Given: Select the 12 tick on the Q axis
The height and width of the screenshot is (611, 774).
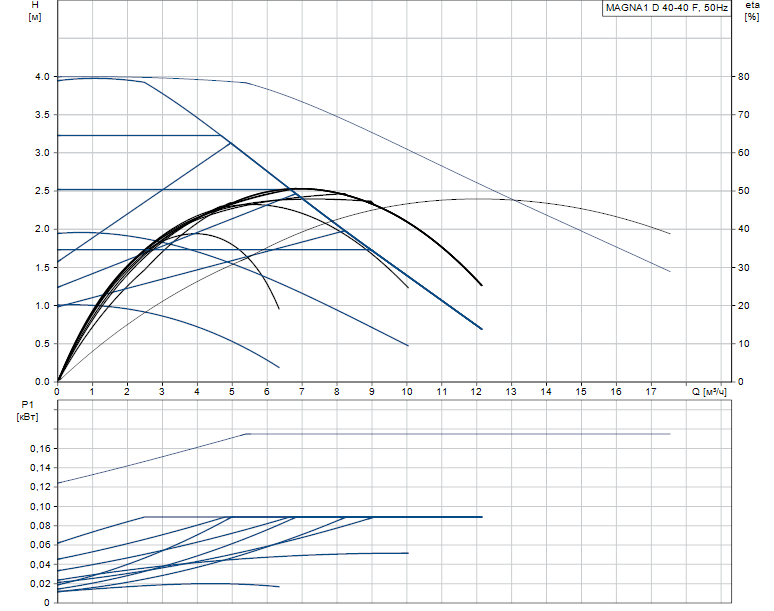Looking at the screenshot, I should pos(476,391).
